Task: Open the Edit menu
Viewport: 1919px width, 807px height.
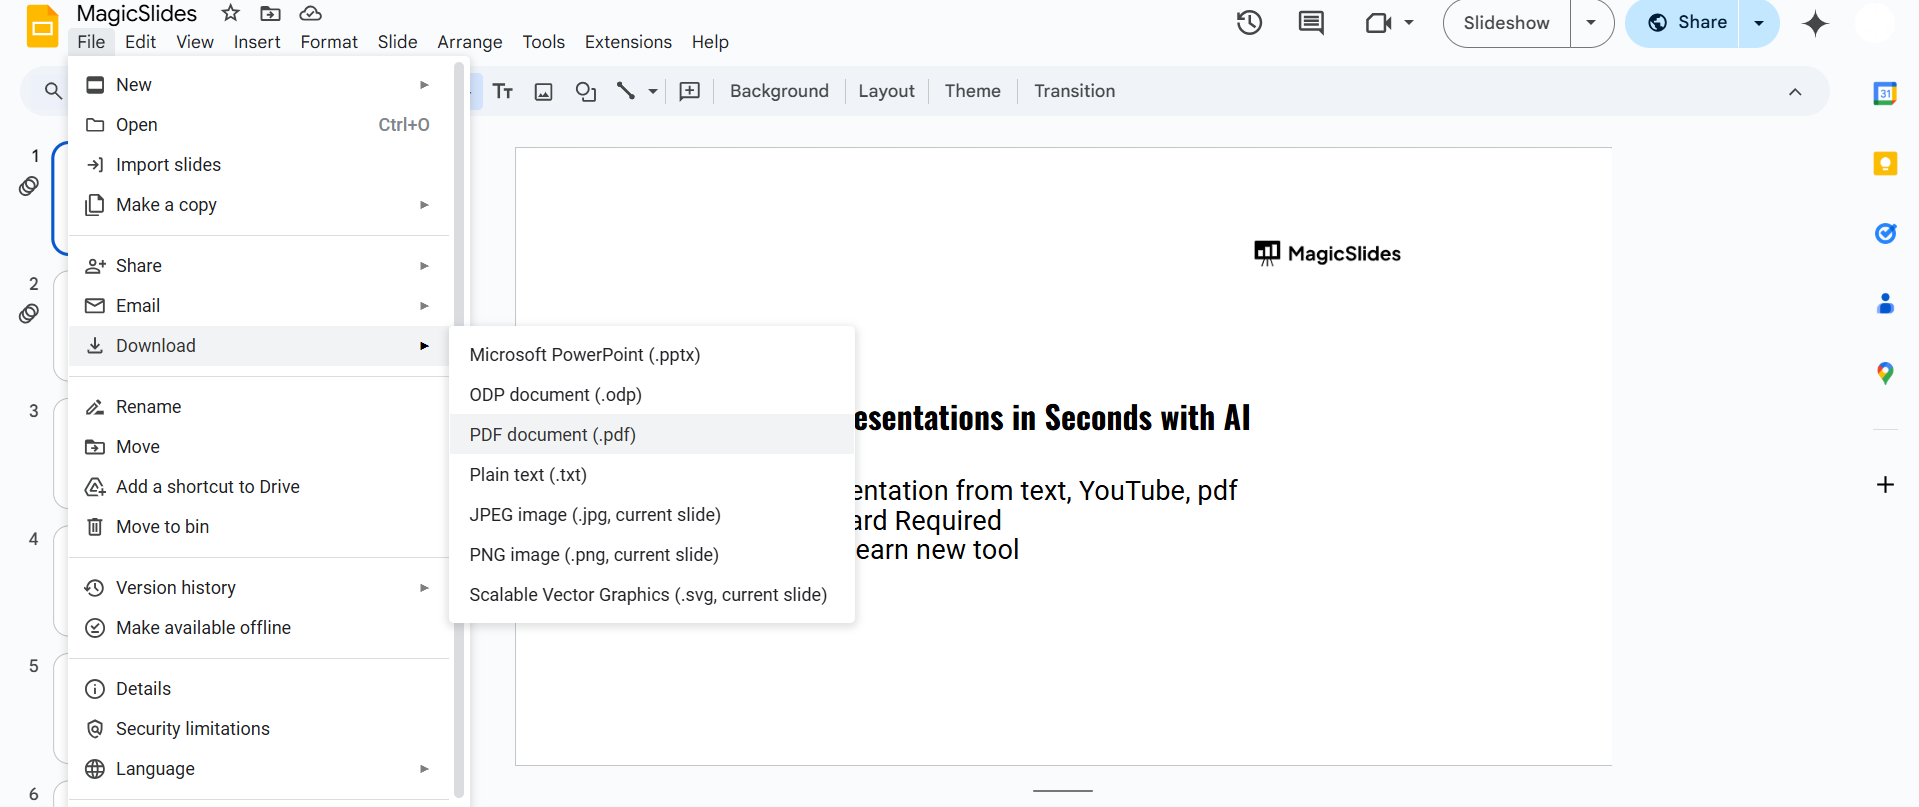Action: pyautogui.click(x=140, y=42)
